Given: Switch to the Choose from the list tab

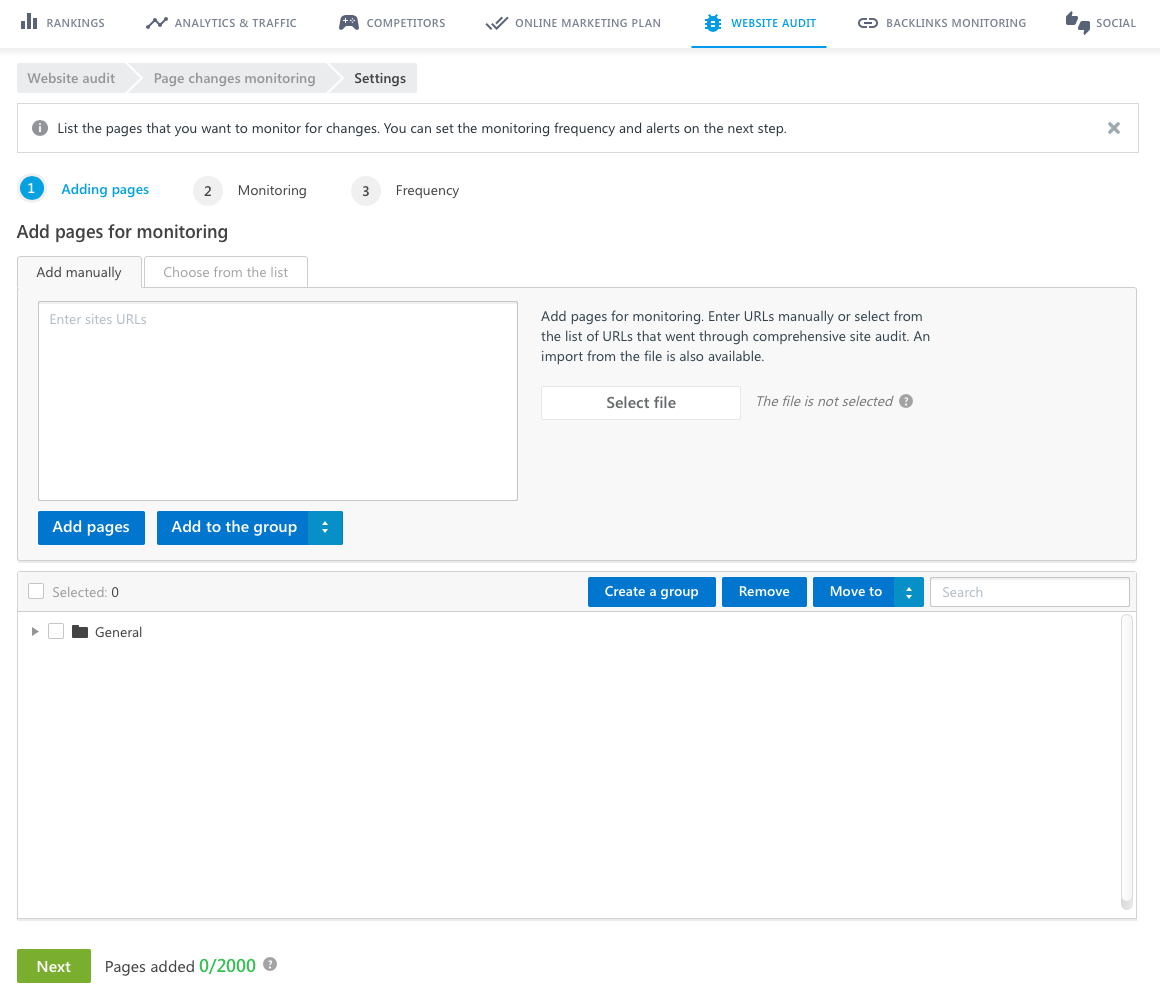Looking at the screenshot, I should coord(226,272).
